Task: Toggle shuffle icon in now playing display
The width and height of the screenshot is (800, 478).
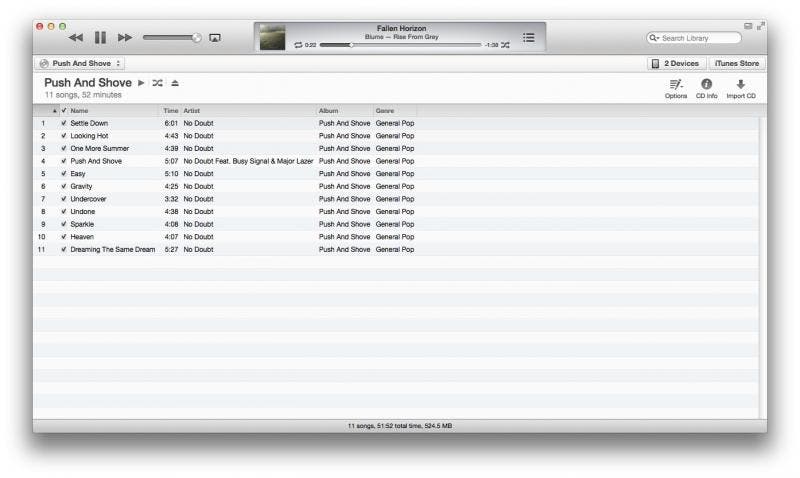Action: coord(505,45)
